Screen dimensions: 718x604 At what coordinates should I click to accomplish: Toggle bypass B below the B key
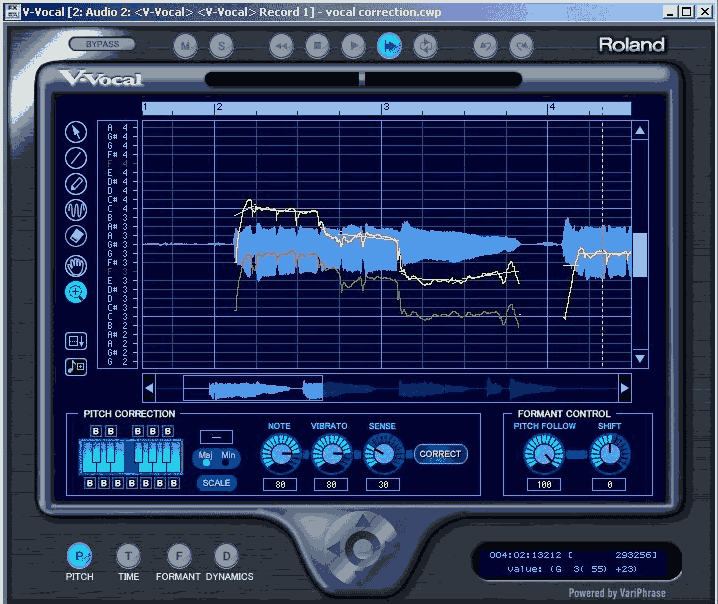pyautogui.click(x=174, y=483)
